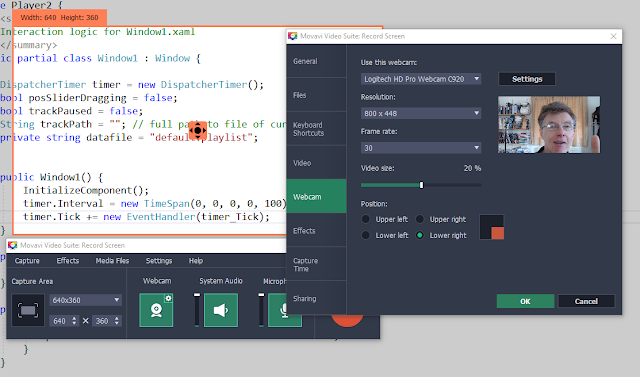Click the Video size slider handle
Screen dimensions: 640x377
pyautogui.click(x=422, y=185)
